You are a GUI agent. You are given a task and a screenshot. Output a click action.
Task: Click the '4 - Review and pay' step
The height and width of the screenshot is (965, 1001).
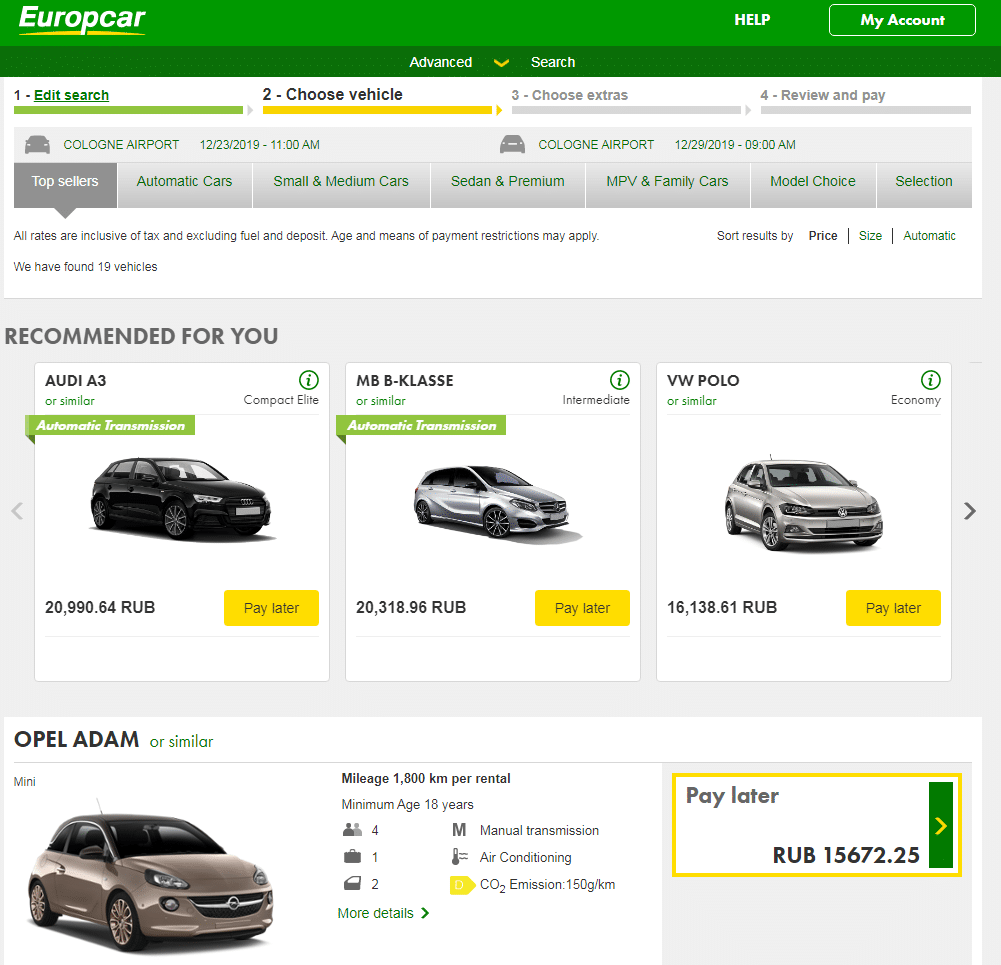822,95
